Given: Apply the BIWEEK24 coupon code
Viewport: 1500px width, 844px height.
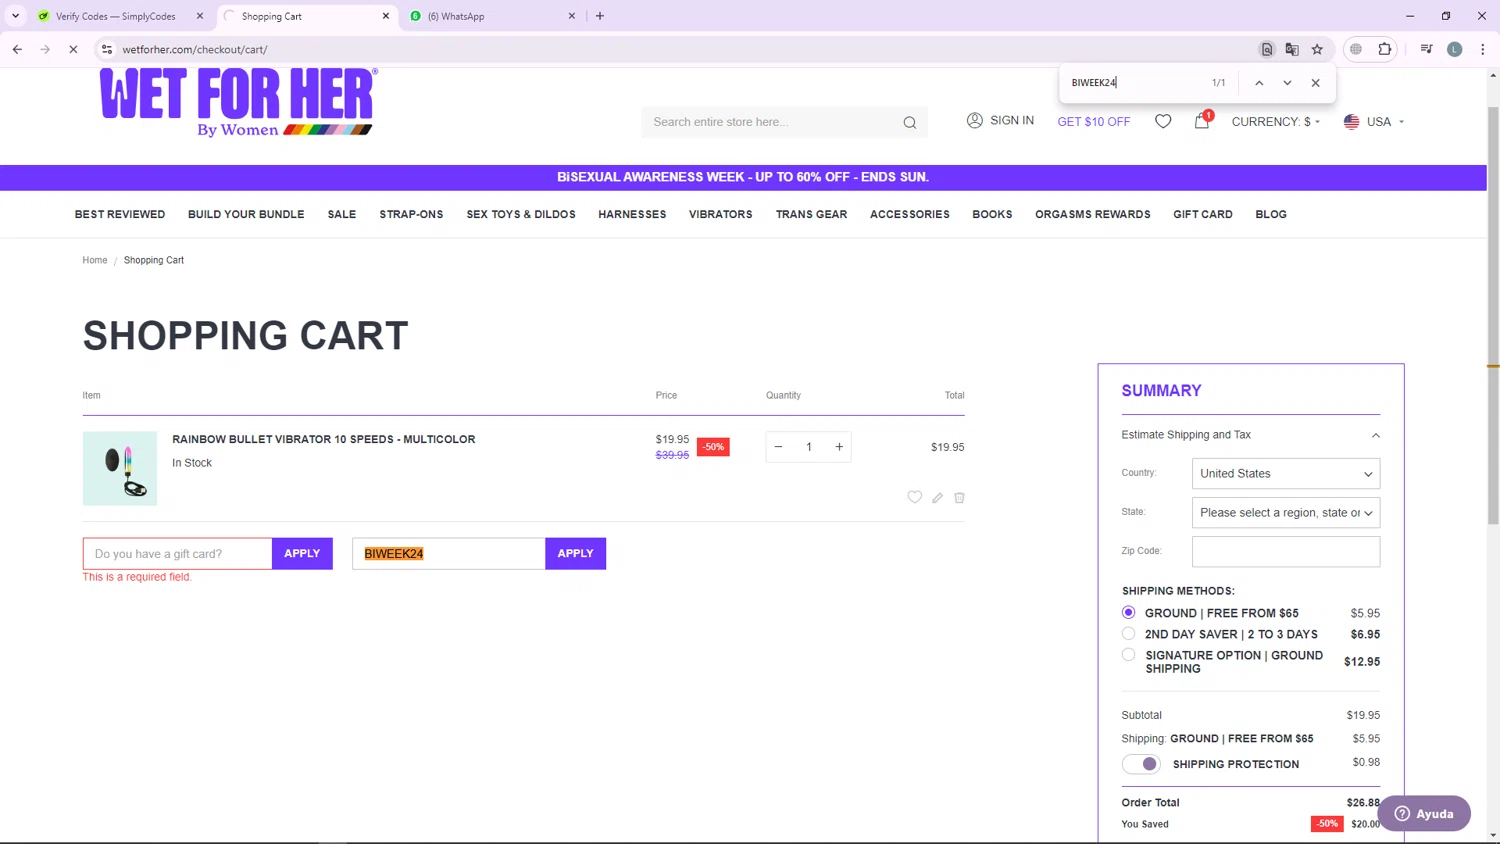Looking at the screenshot, I should pos(575,553).
